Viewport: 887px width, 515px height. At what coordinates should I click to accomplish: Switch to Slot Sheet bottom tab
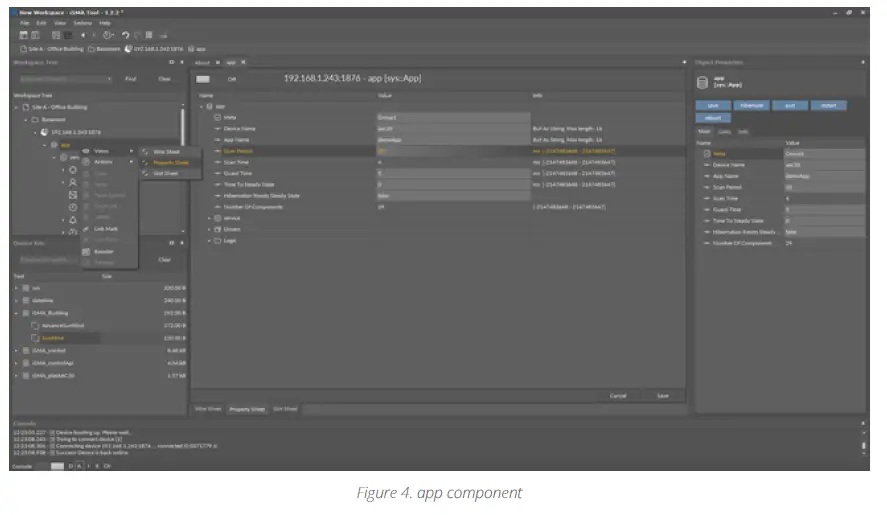coord(285,409)
